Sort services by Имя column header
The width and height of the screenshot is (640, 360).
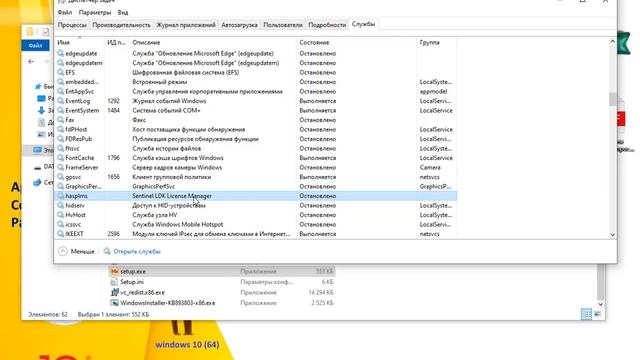point(64,42)
